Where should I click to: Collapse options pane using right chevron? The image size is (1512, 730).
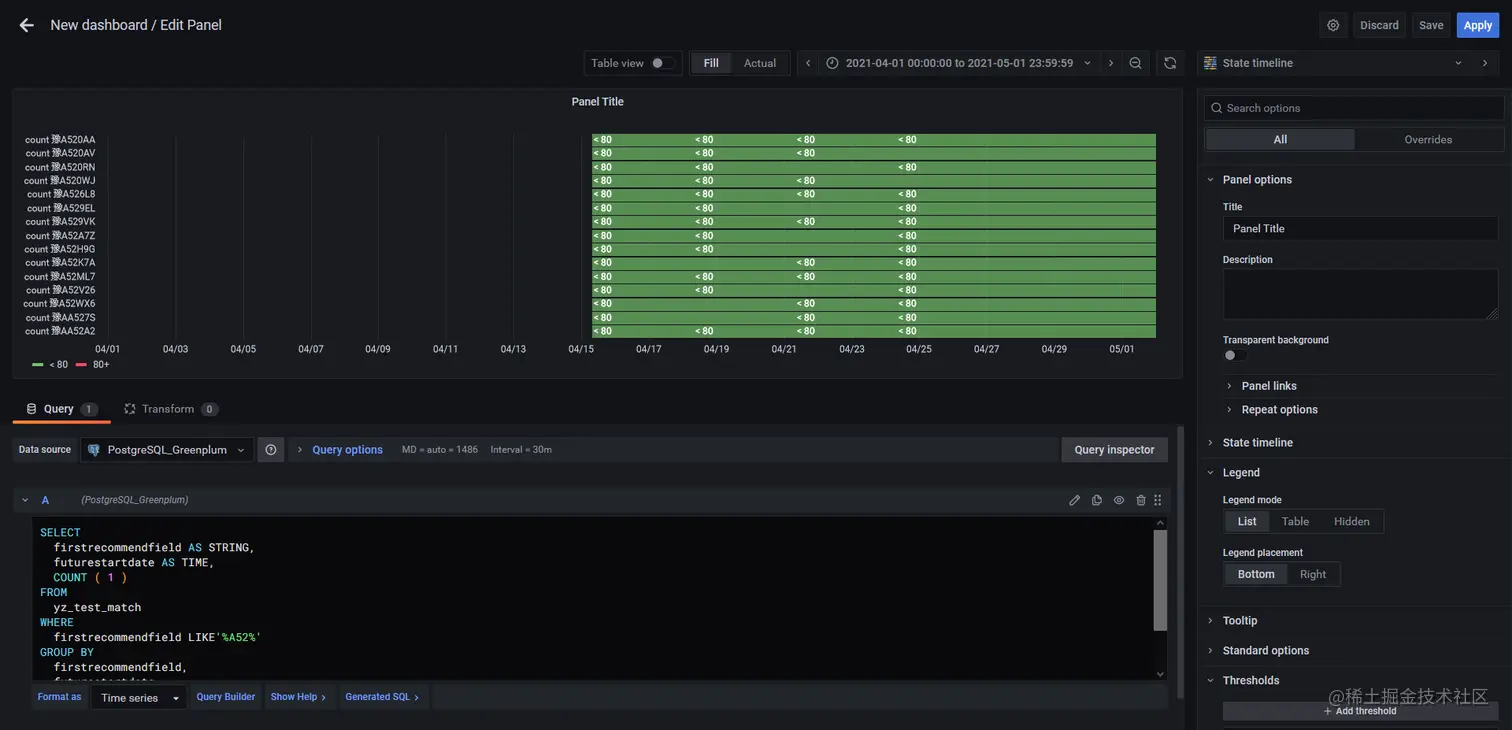pyautogui.click(x=1485, y=63)
